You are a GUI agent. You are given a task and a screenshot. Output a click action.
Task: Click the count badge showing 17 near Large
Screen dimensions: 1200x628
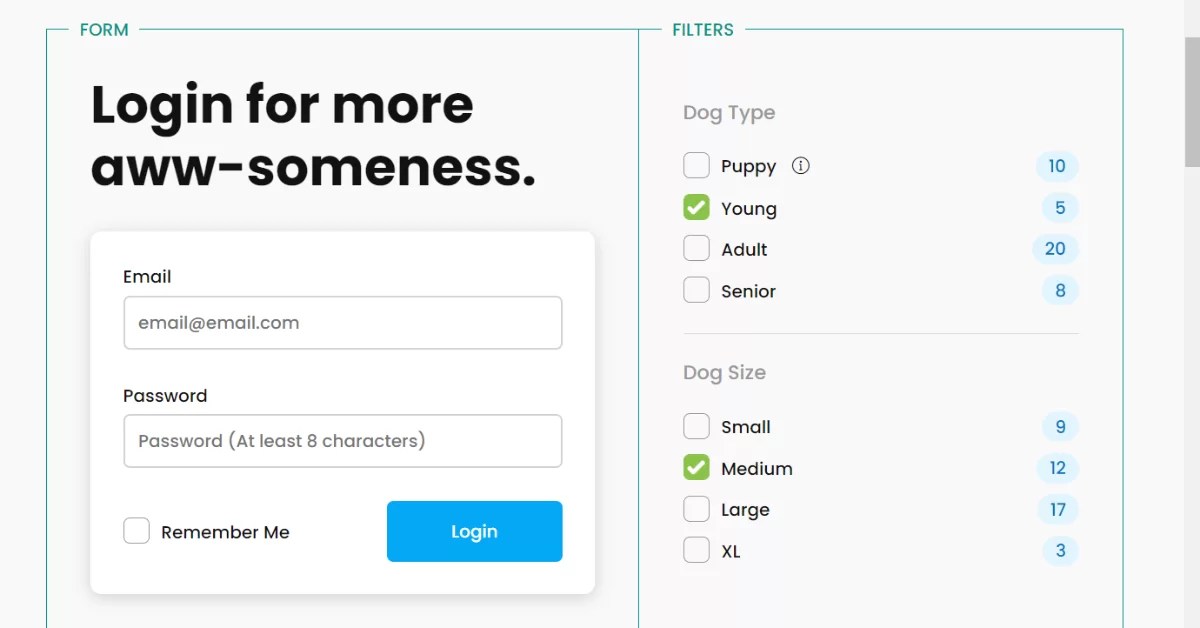tap(1057, 509)
